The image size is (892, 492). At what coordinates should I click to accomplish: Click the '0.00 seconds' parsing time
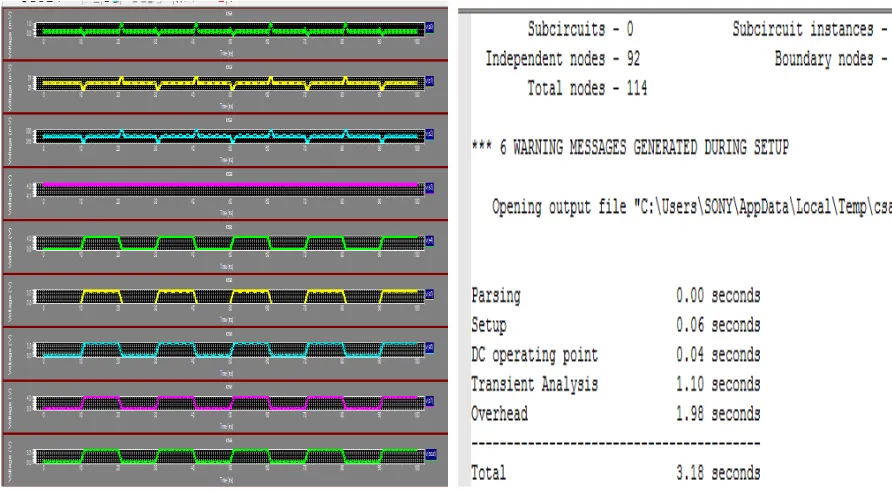718,295
